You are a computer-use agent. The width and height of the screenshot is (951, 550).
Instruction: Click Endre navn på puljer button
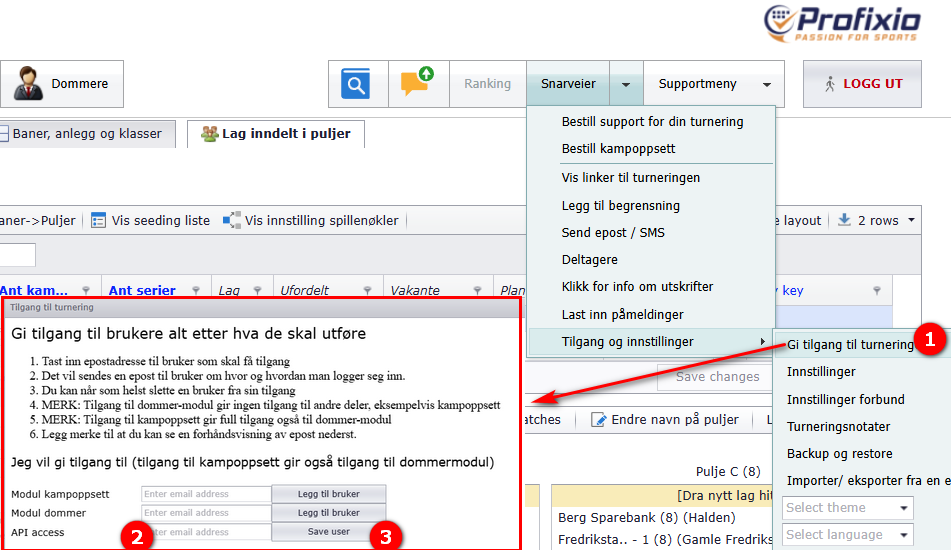click(x=665, y=420)
